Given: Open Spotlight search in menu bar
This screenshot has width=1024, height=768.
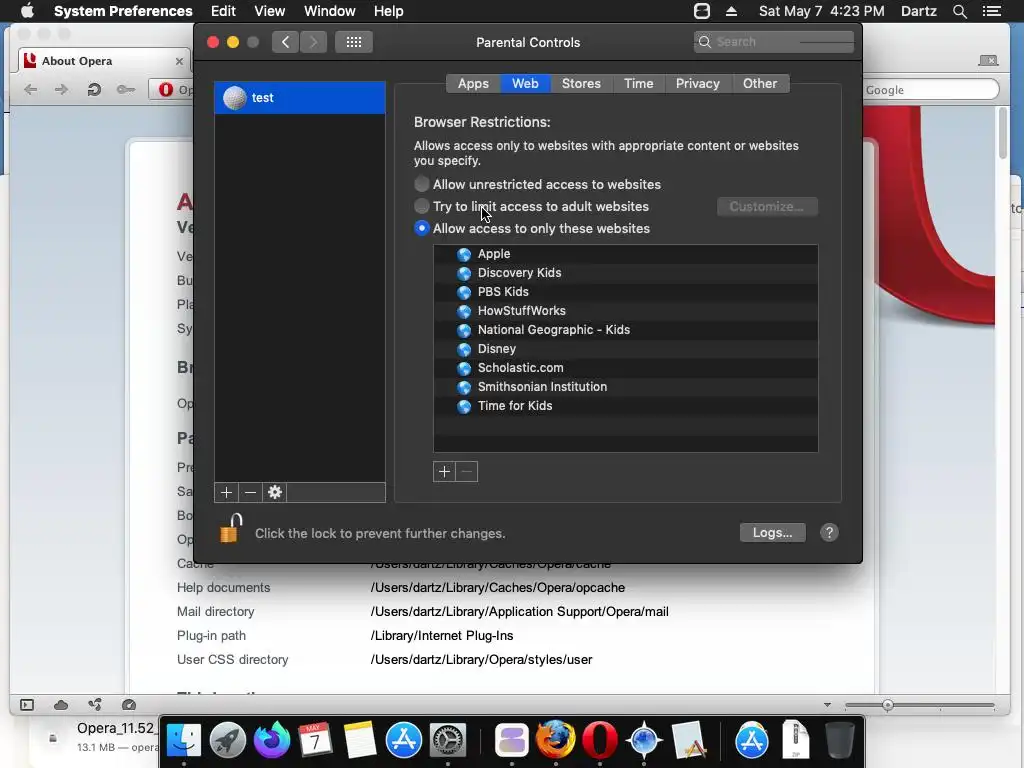Looking at the screenshot, I should pos(959,11).
